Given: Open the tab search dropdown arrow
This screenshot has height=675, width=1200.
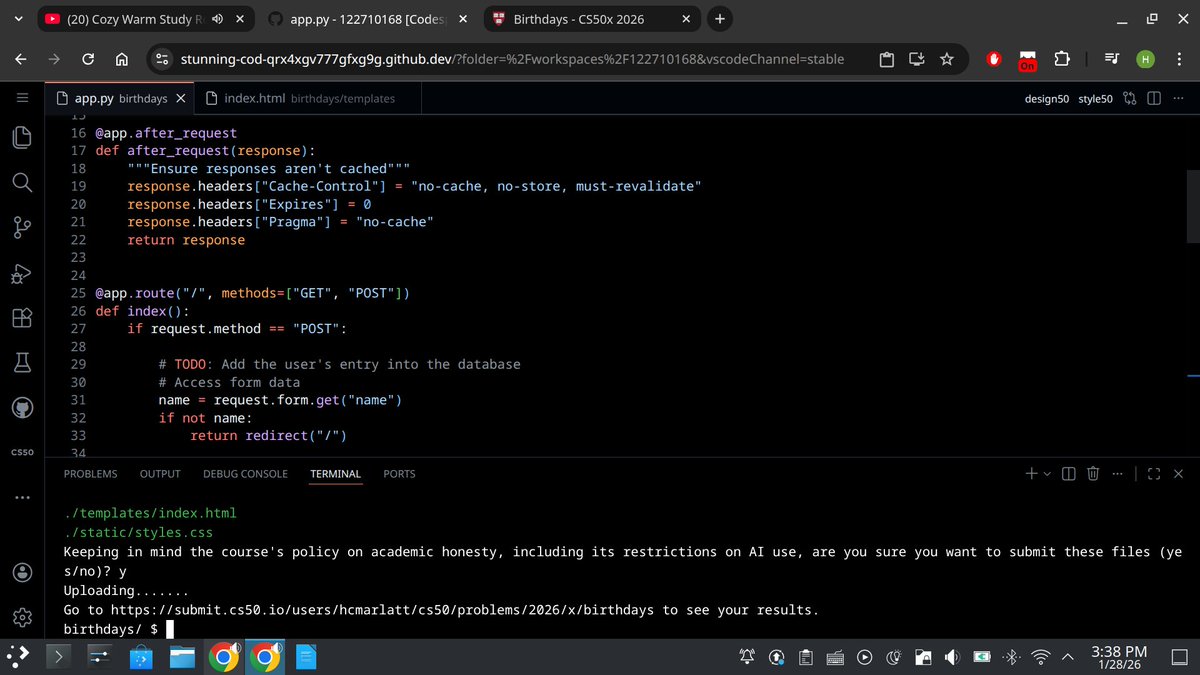Looking at the screenshot, I should coord(17,18).
